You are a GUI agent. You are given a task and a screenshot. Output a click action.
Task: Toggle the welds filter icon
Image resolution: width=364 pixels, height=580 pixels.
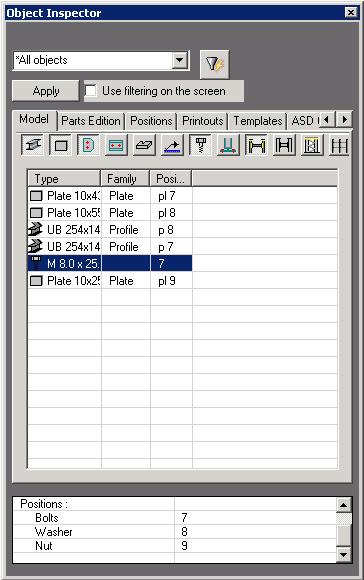[x=228, y=145]
